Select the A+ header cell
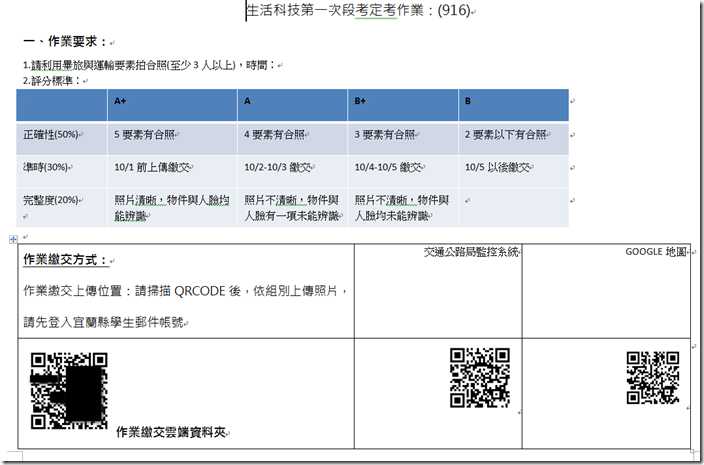Viewport: 704px width, 465px height. point(172,105)
